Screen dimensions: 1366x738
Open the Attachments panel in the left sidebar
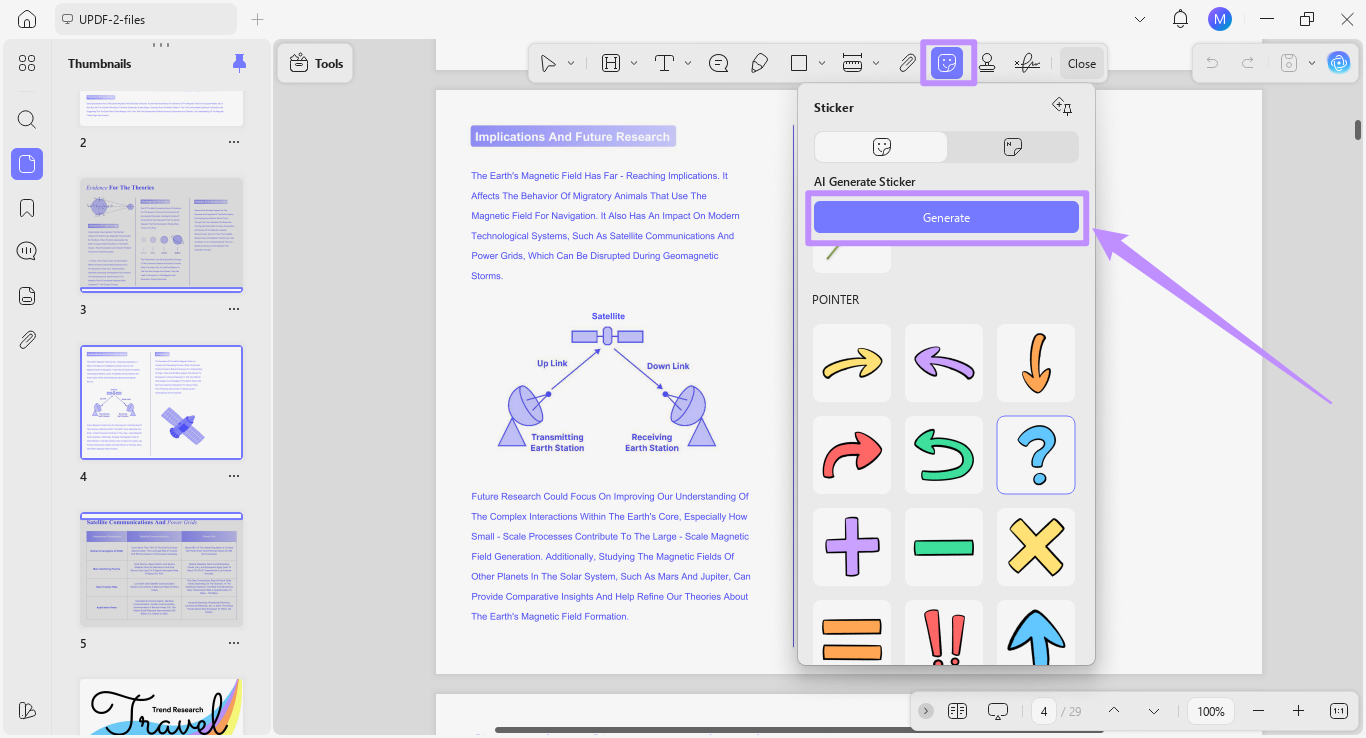(x=27, y=339)
